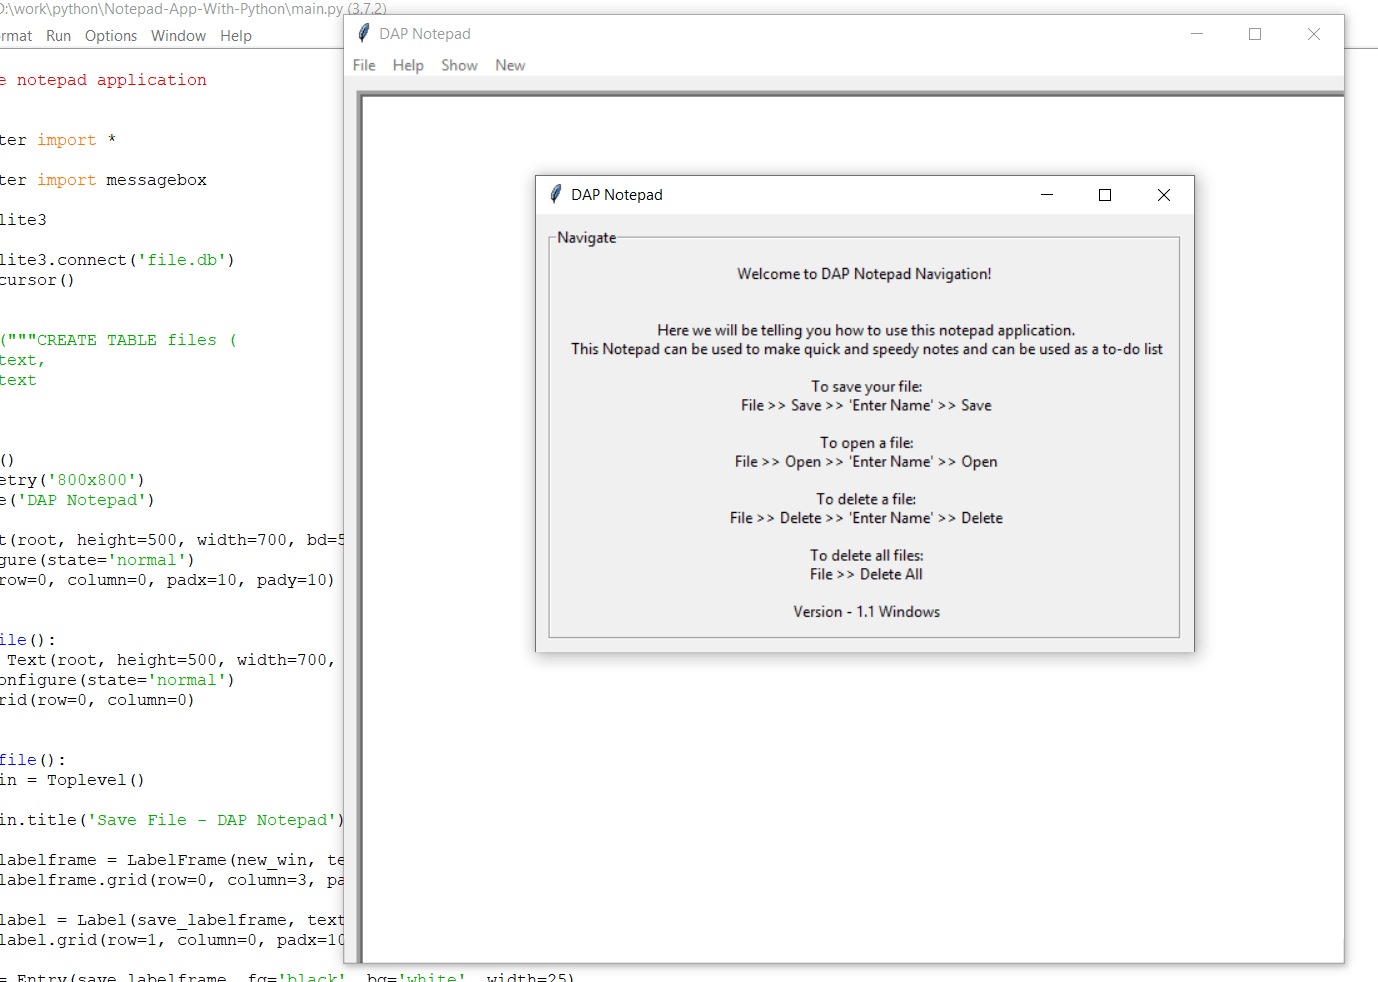Viewport: 1378px width, 982px height.
Task: Open the File menu in DAP Notepad
Action: point(363,65)
